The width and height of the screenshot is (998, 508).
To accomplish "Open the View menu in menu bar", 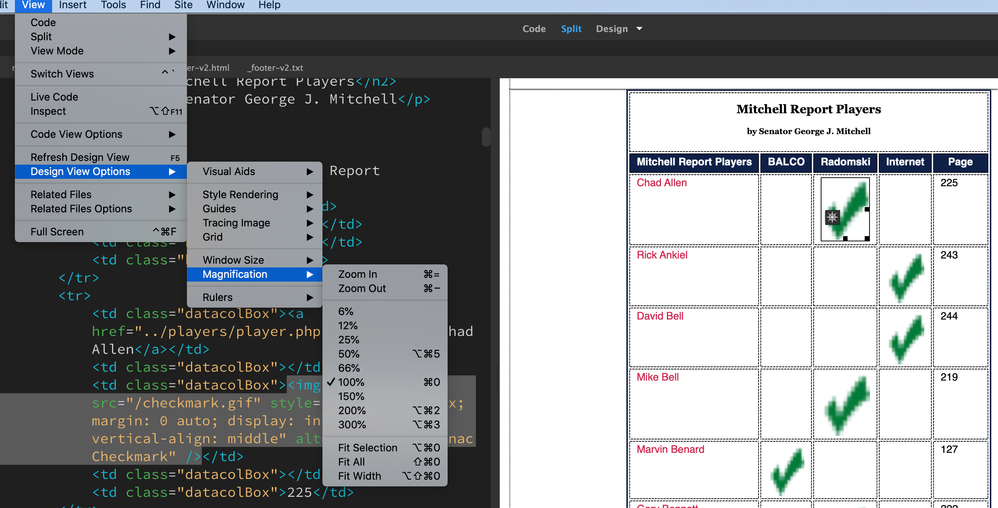I will [33, 5].
